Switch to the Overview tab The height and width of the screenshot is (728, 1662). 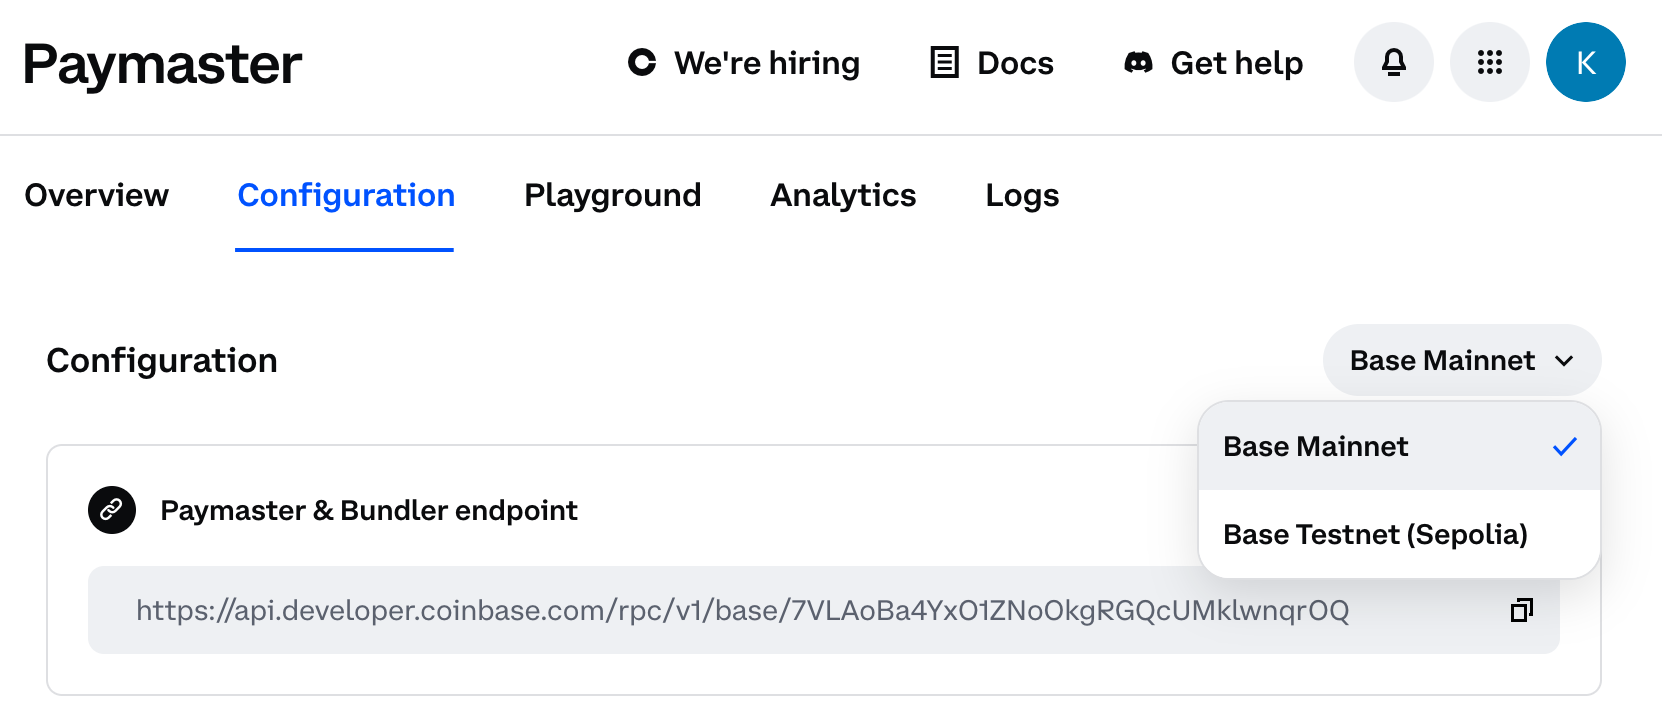coord(96,195)
